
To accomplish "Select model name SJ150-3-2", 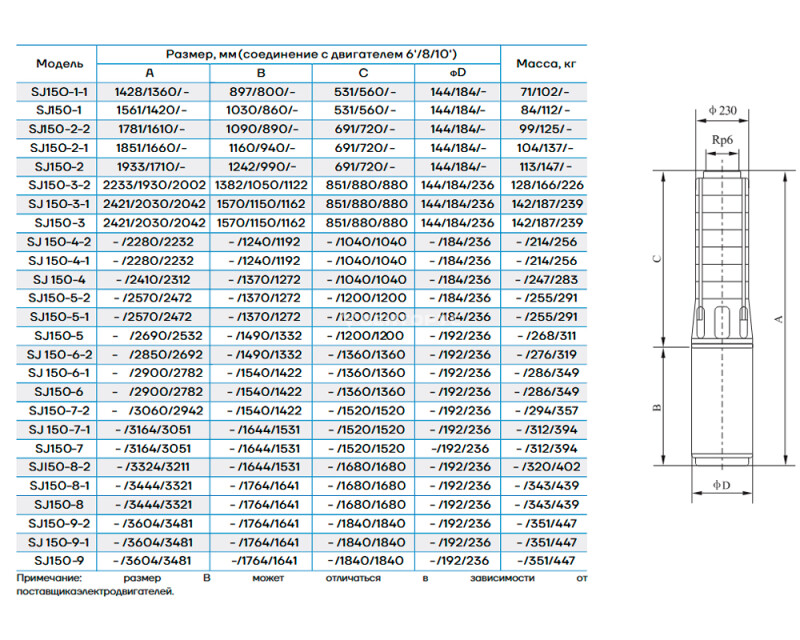I will click(x=59, y=185).
